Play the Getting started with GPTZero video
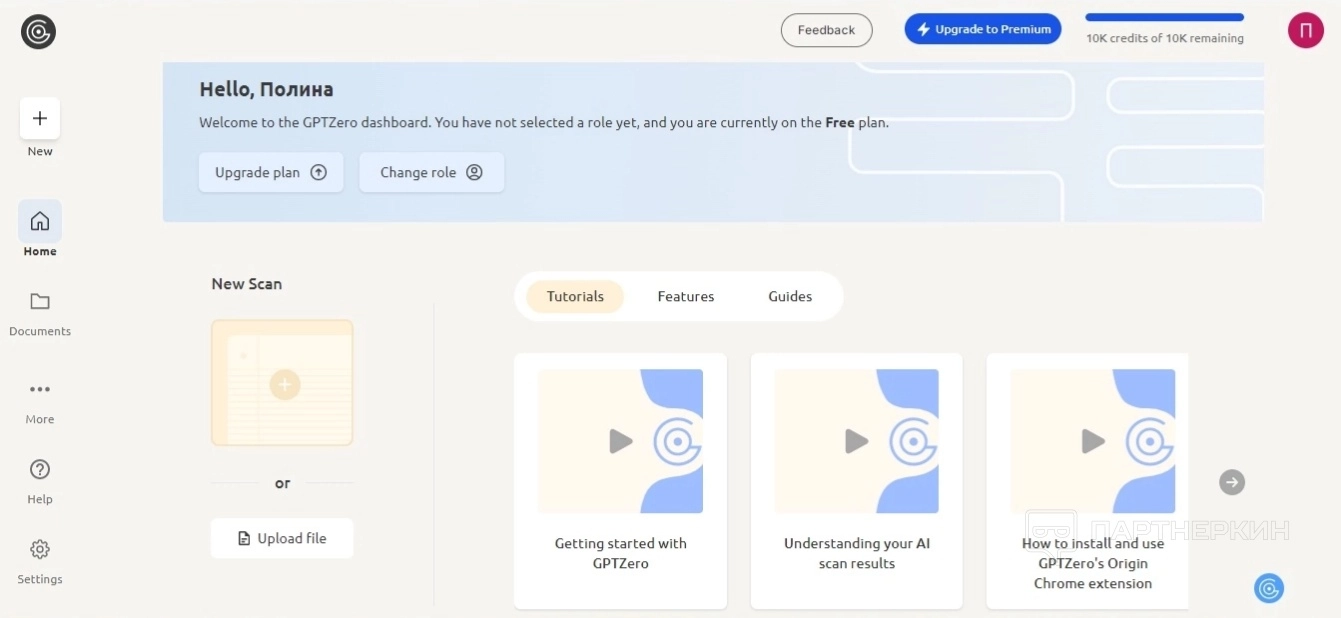Screen dimensions: 1341x618 coord(621,441)
